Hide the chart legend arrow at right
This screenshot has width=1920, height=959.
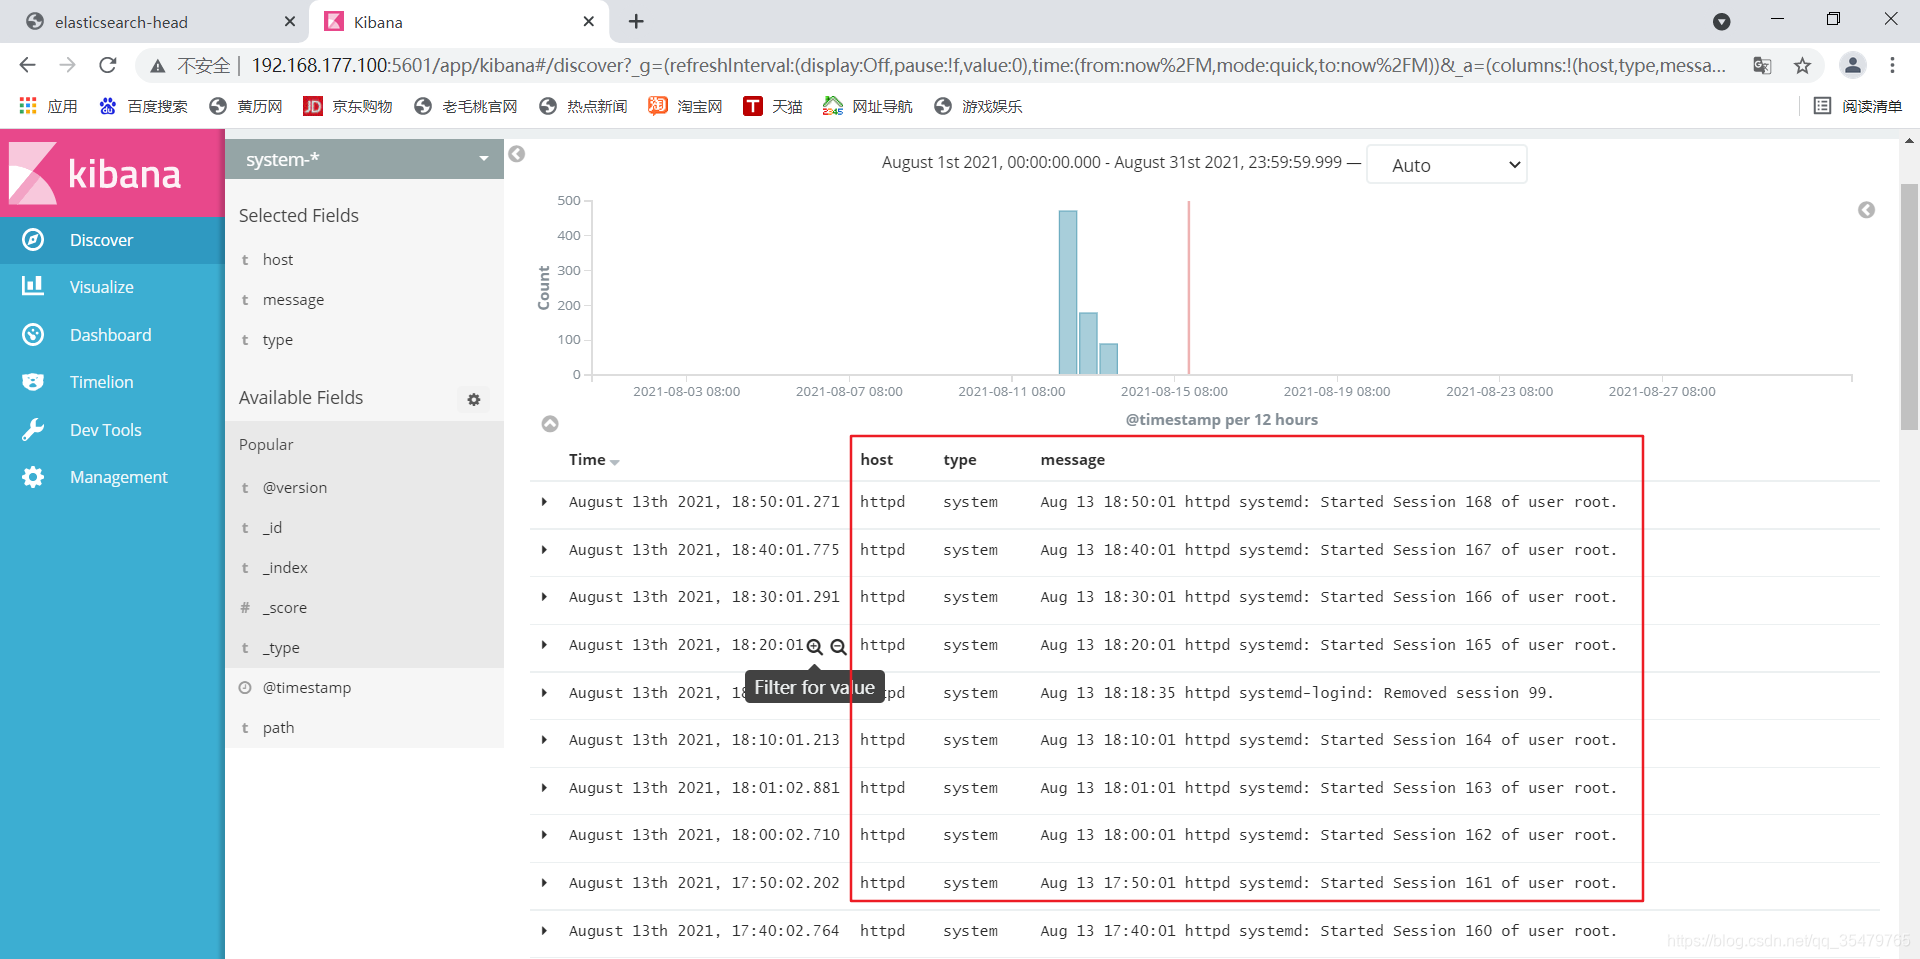(1866, 210)
